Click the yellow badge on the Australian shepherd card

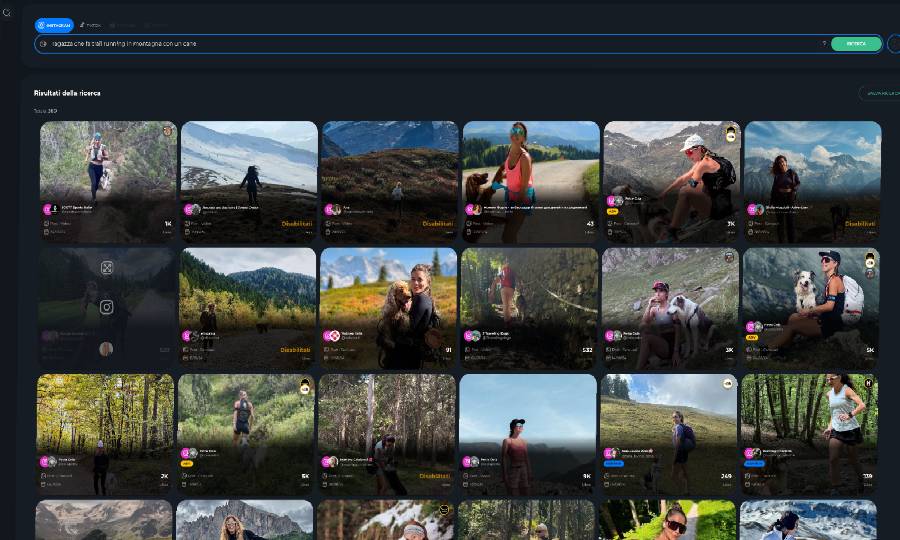point(869,262)
